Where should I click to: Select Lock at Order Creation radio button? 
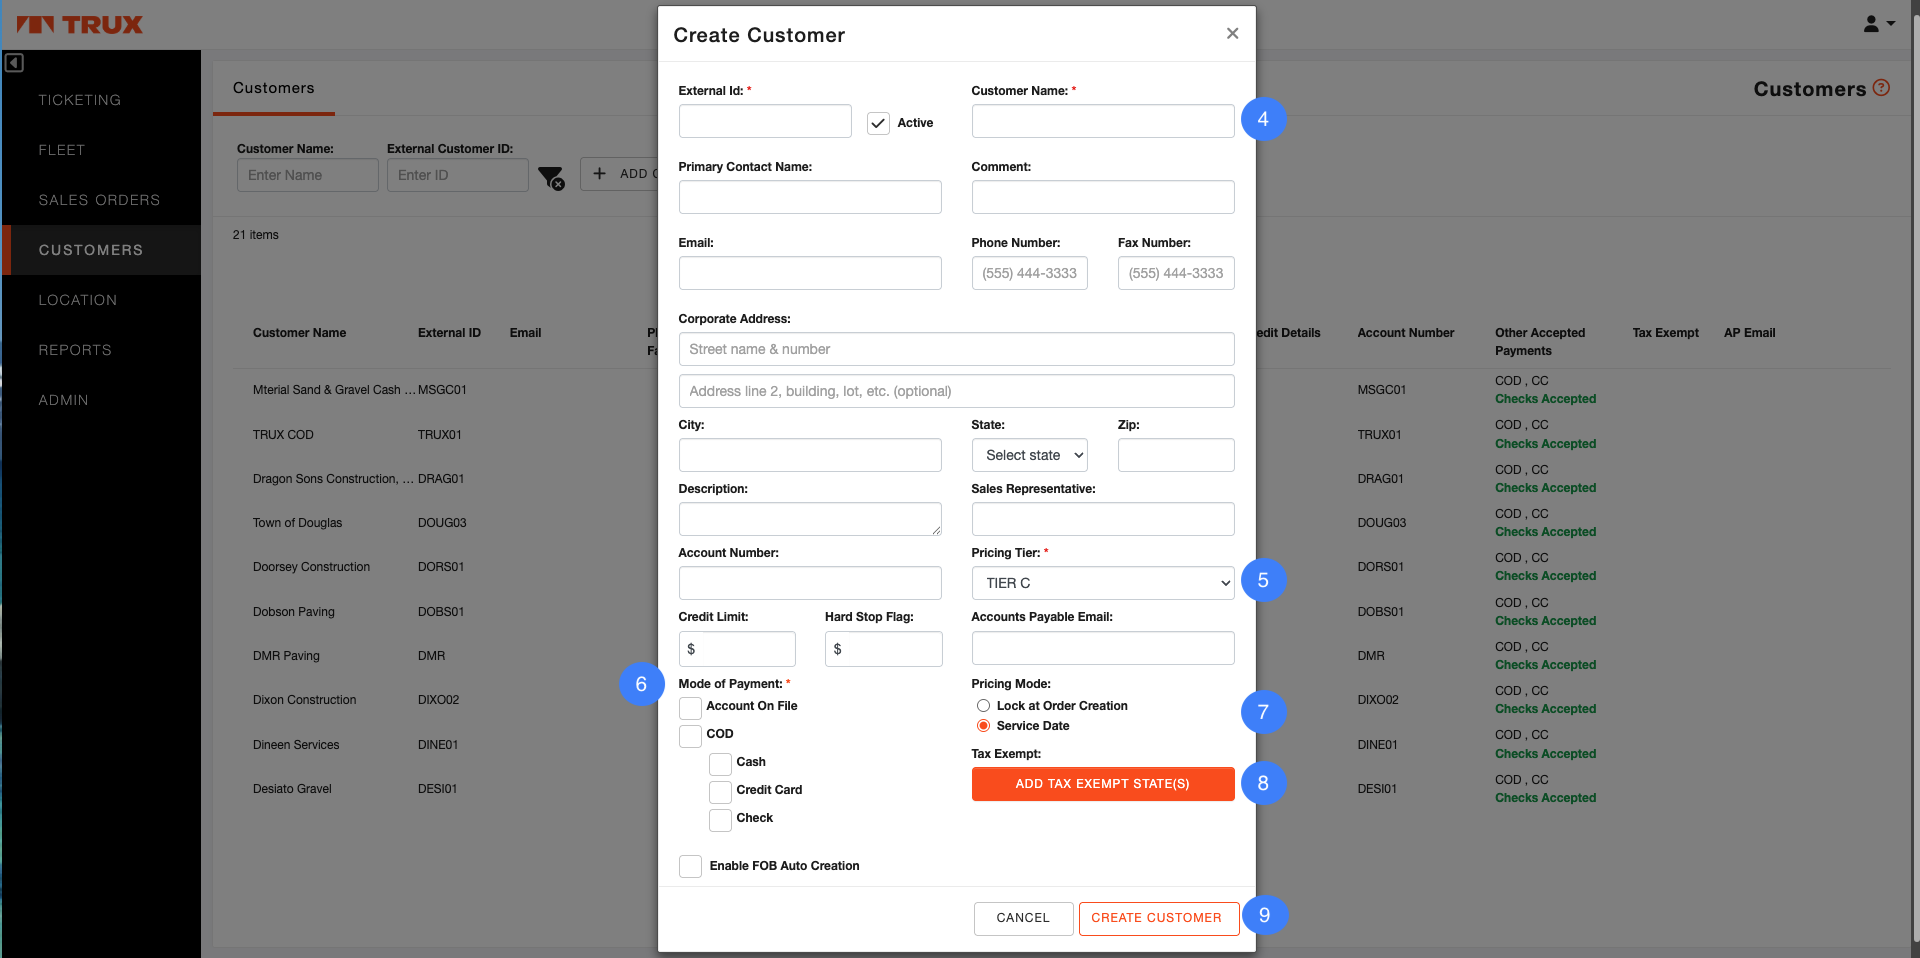[x=983, y=706]
